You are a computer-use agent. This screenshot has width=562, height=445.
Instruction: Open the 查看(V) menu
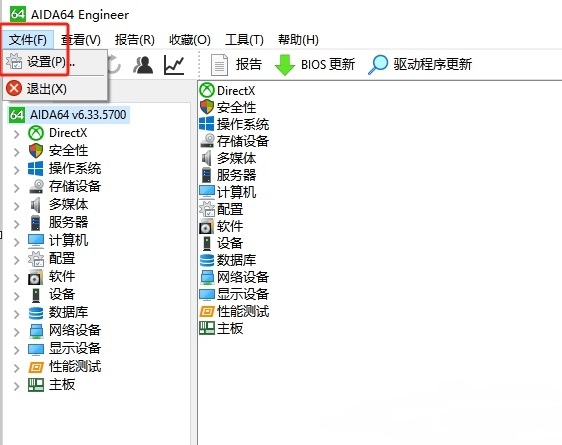coord(81,39)
